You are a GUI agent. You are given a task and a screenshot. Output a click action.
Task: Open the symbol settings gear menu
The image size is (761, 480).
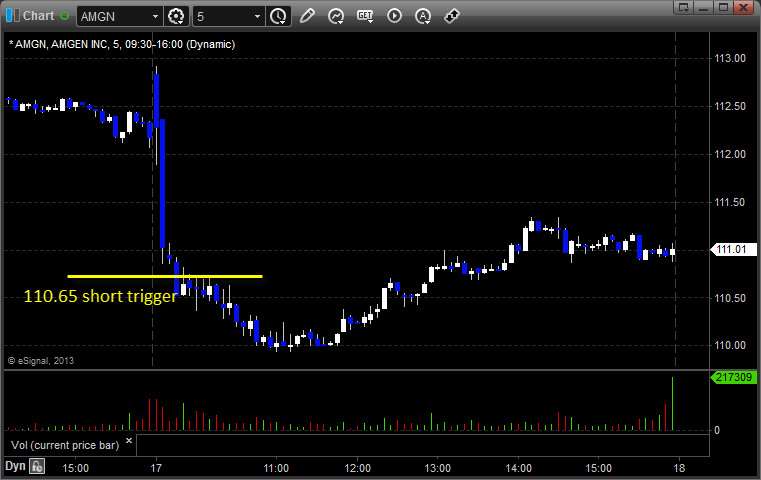pos(176,16)
